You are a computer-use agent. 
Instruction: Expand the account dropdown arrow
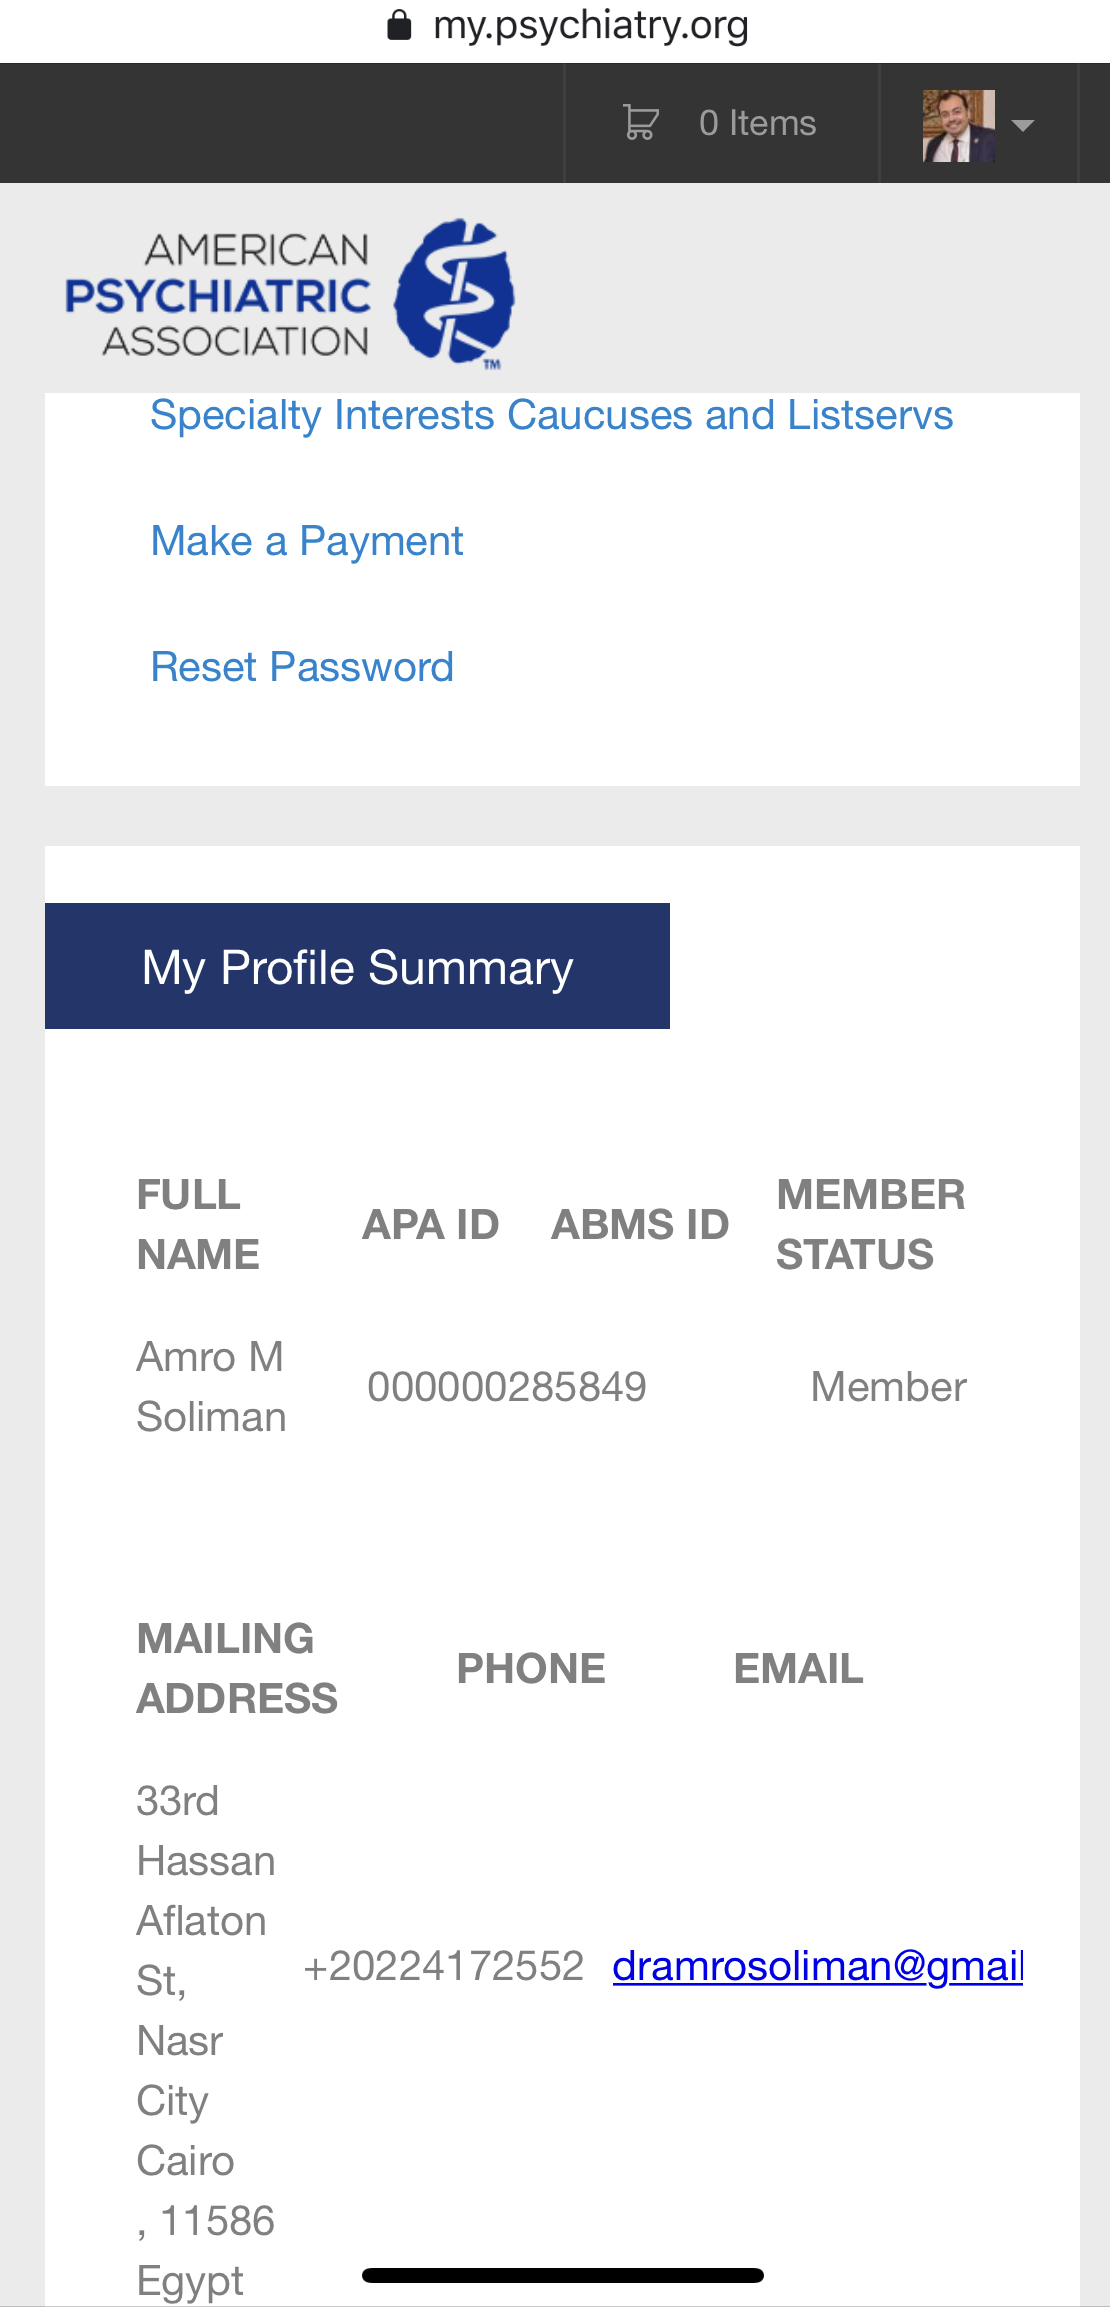click(1022, 125)
